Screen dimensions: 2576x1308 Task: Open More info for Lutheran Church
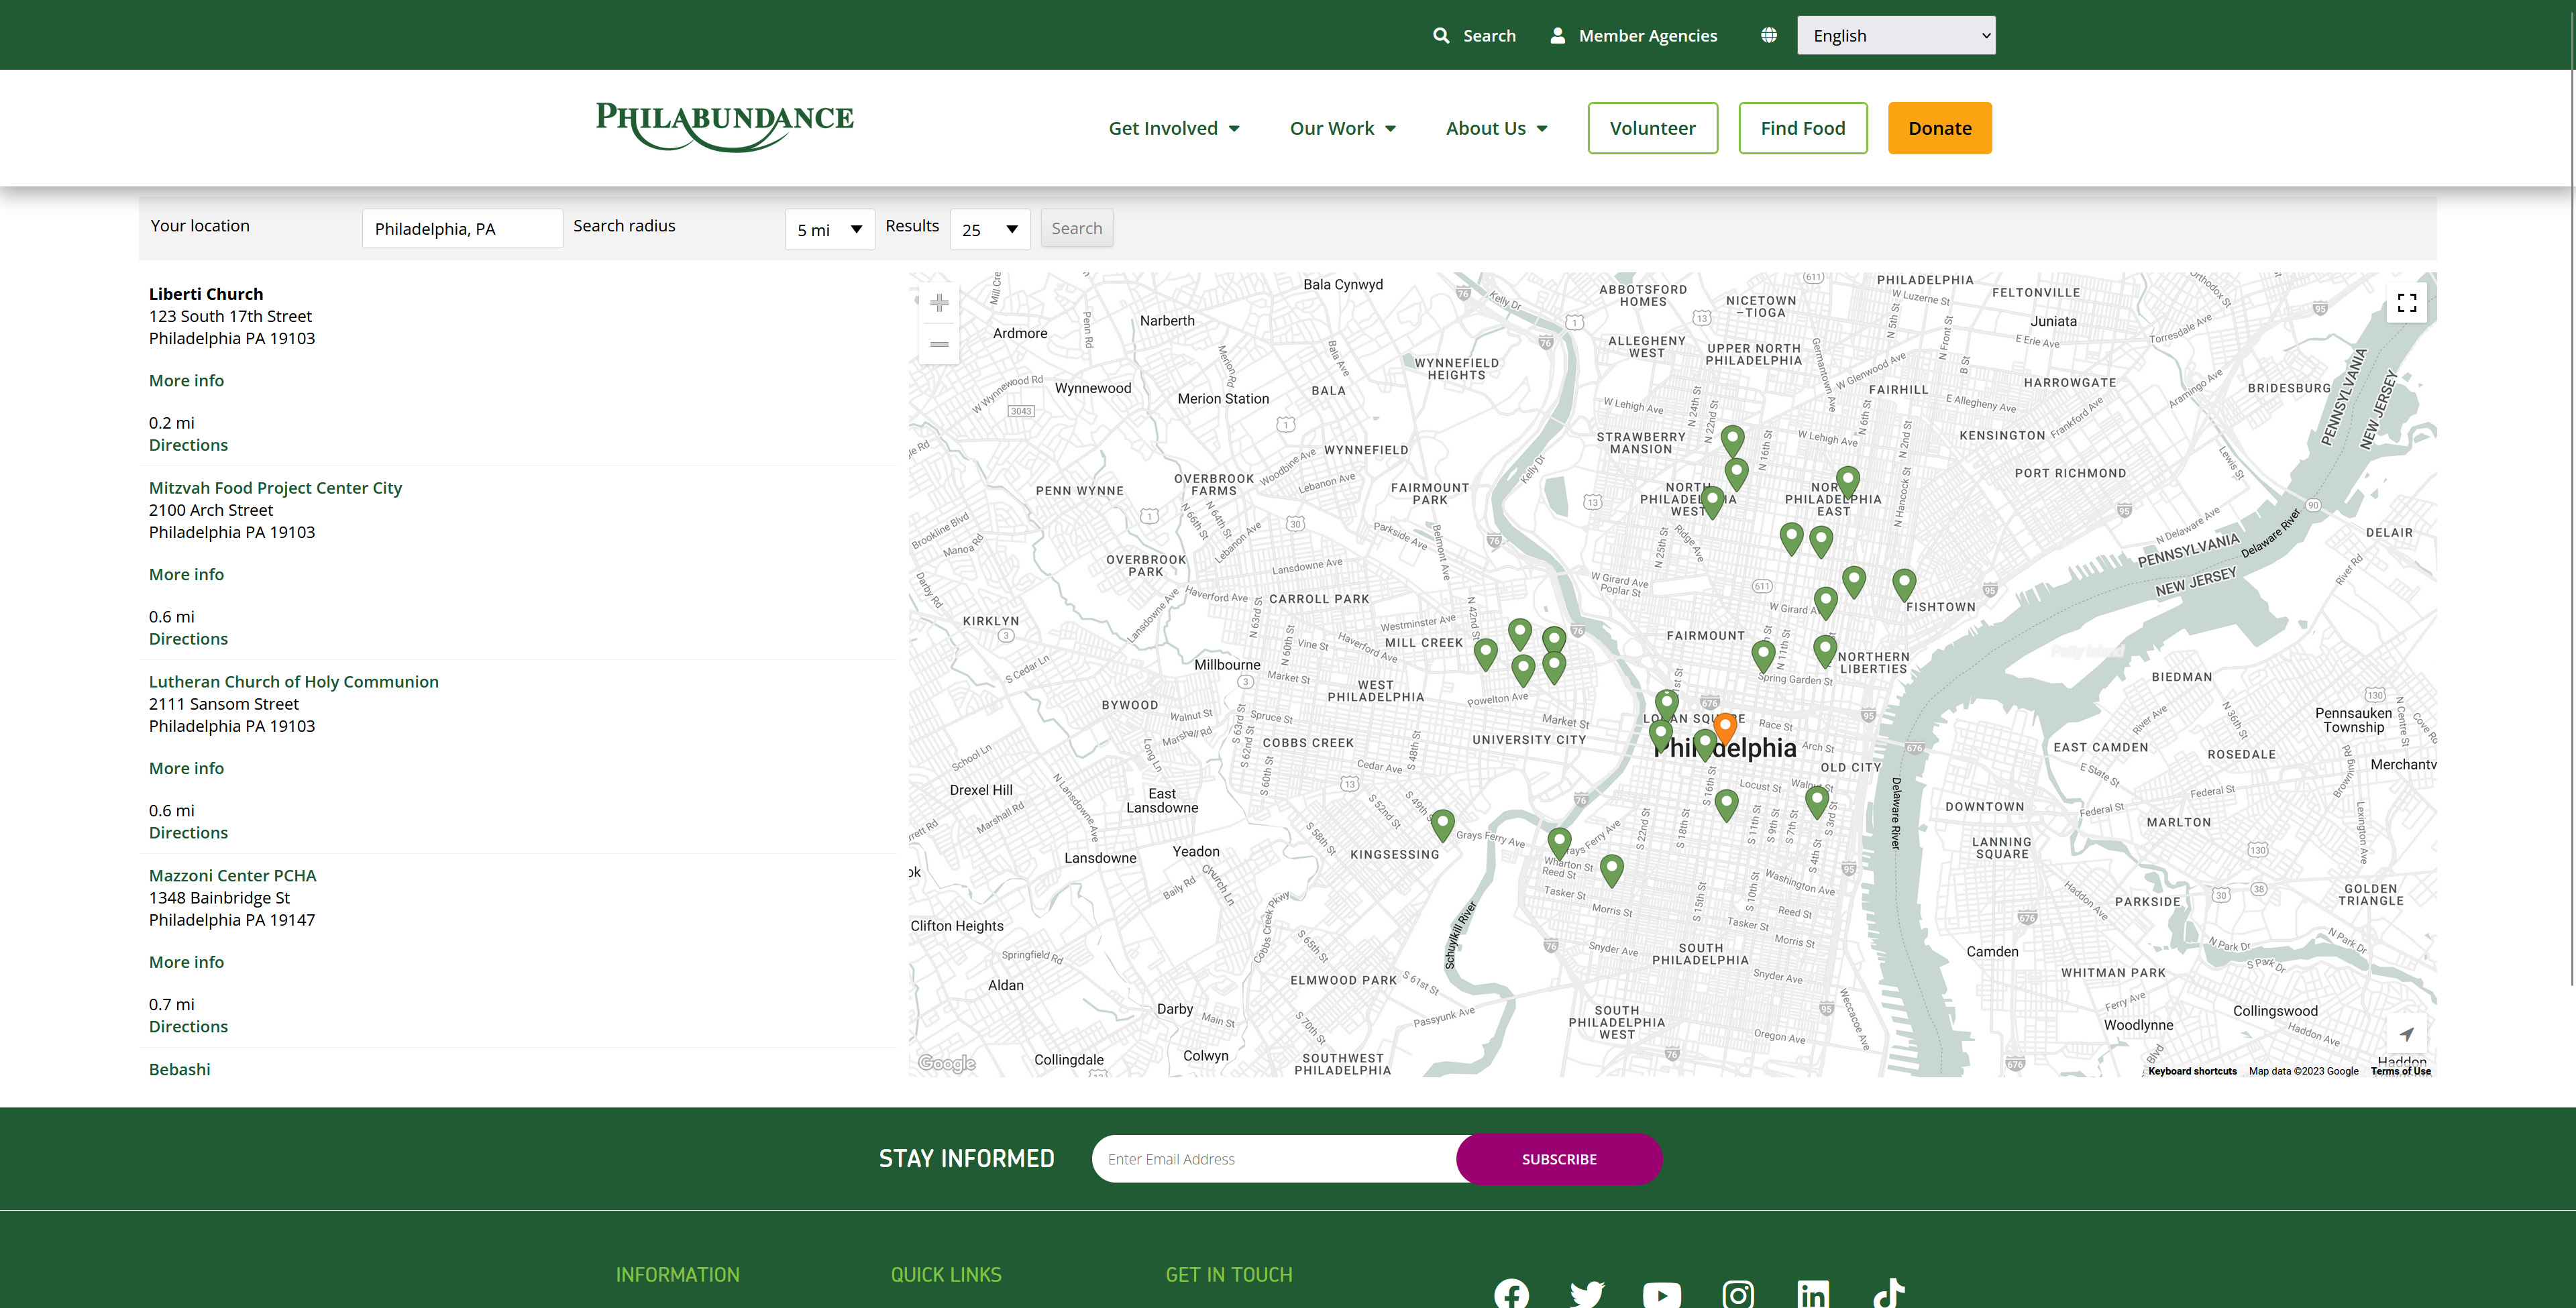click(186, 768)
